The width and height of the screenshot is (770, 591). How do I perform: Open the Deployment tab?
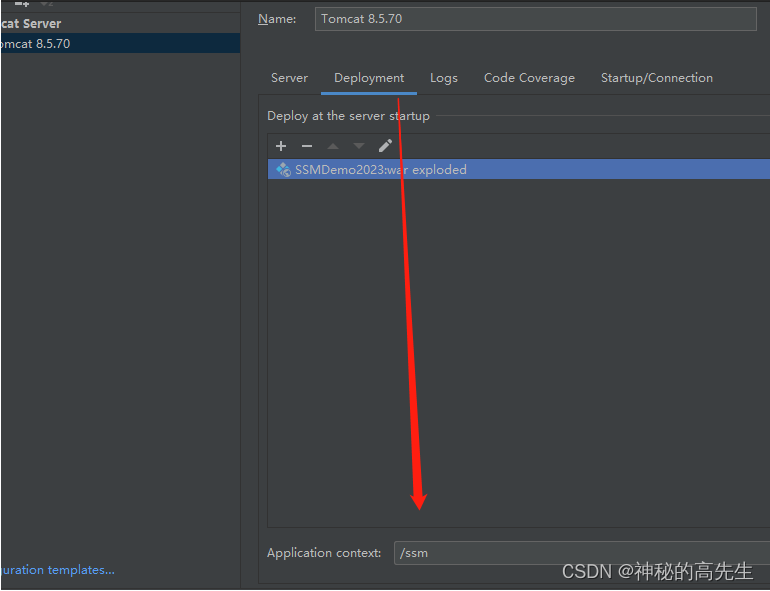coord(369,78)
